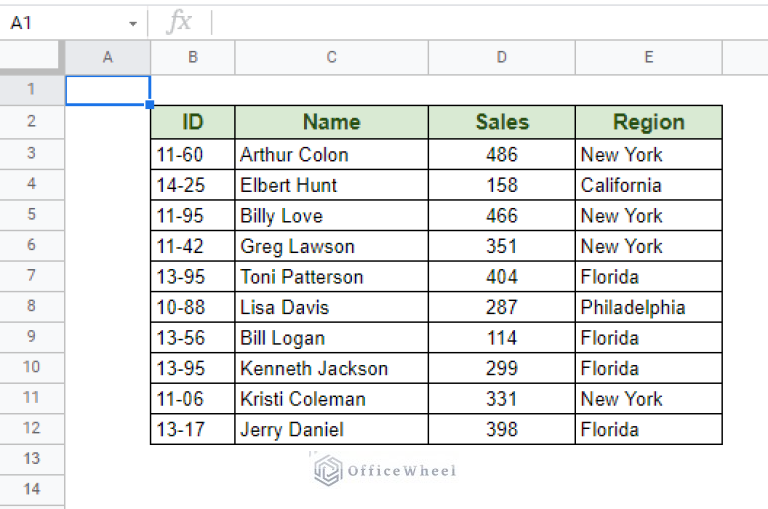This screenshot has width=768, height=509.
Task: Select the Philadelphia region cell
Action: (x=648, y=307)
